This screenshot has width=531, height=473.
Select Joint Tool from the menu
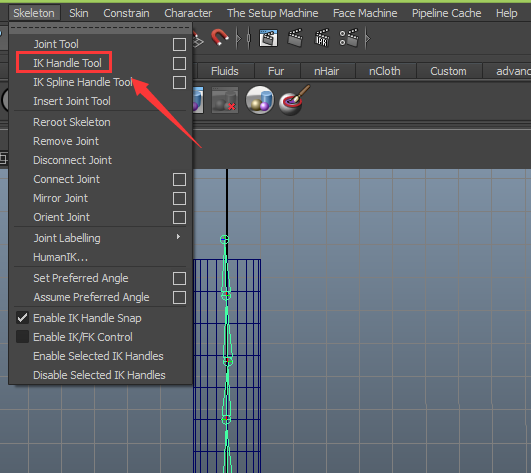pos(56,44)
